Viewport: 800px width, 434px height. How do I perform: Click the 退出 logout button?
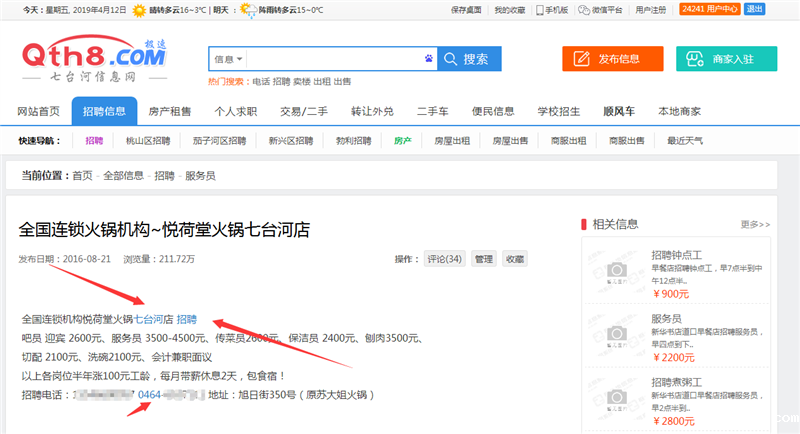(755, 9)
